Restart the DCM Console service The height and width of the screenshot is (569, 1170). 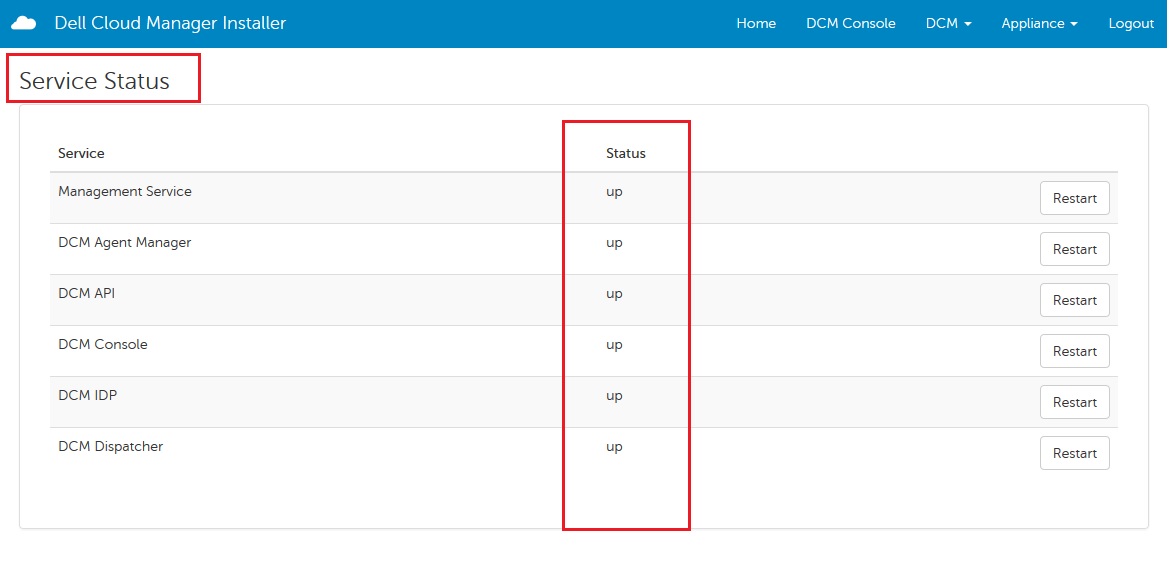(x=1074, y=351)
